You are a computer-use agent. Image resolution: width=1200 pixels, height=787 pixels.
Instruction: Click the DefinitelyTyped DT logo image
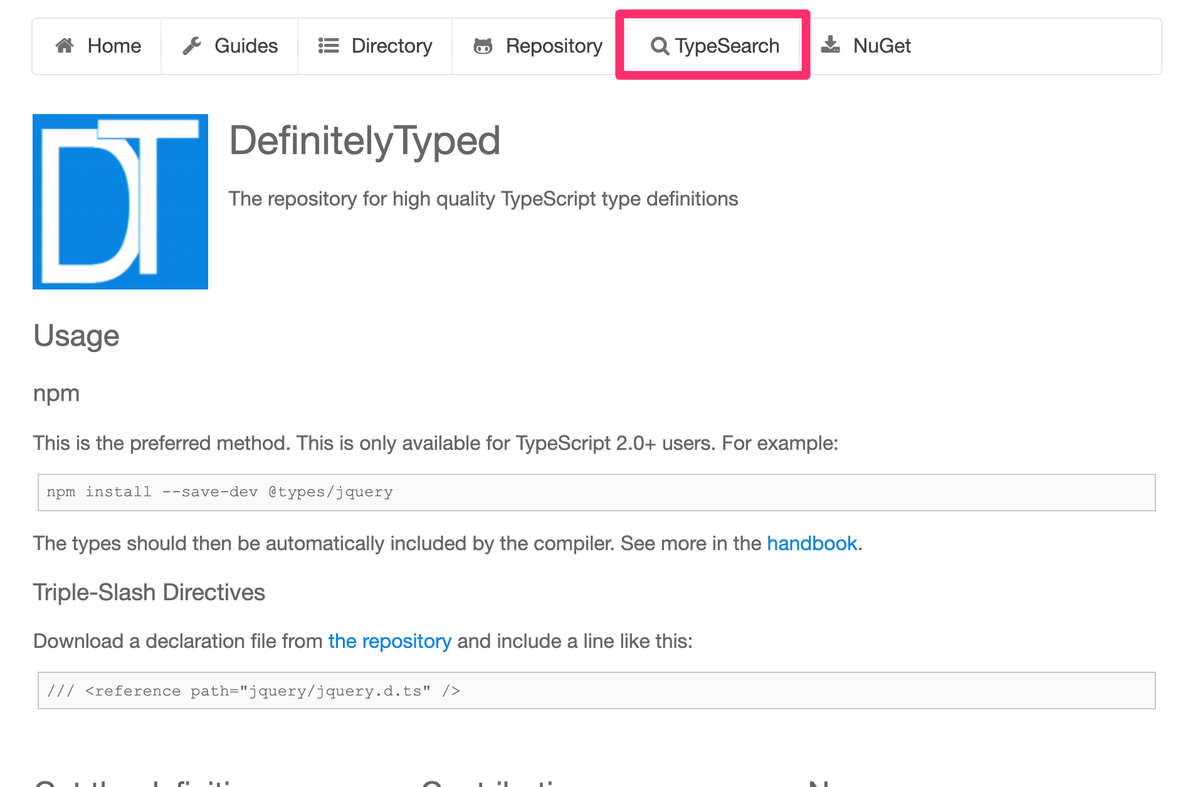(120, 201)
